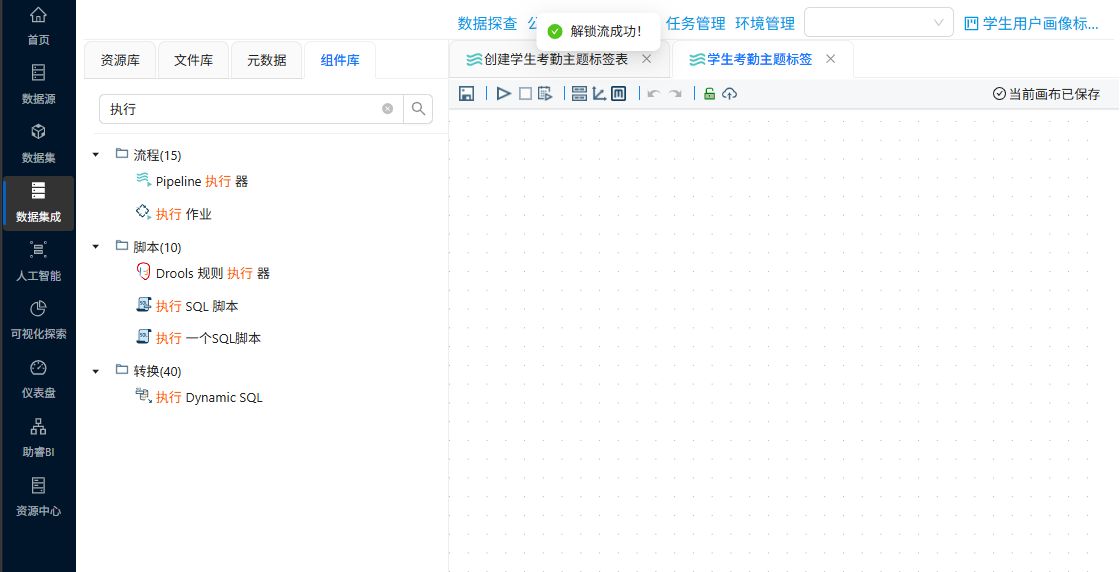Select the 学生考勤主题标签 tab
This screenshot has width=1120, height=572.
click(759, 59)
